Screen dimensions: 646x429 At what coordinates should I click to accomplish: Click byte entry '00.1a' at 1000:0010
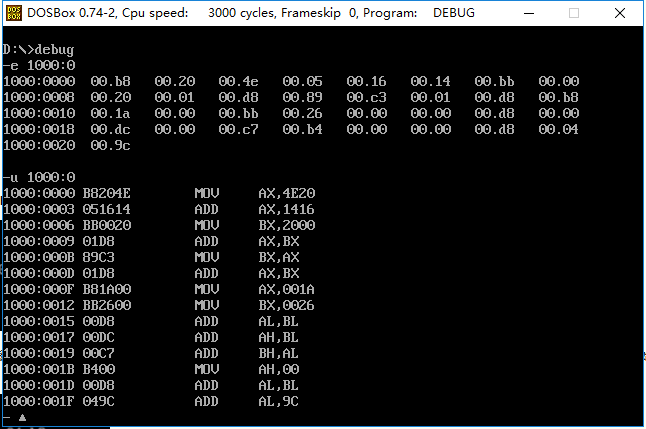[x=110, y=113]
